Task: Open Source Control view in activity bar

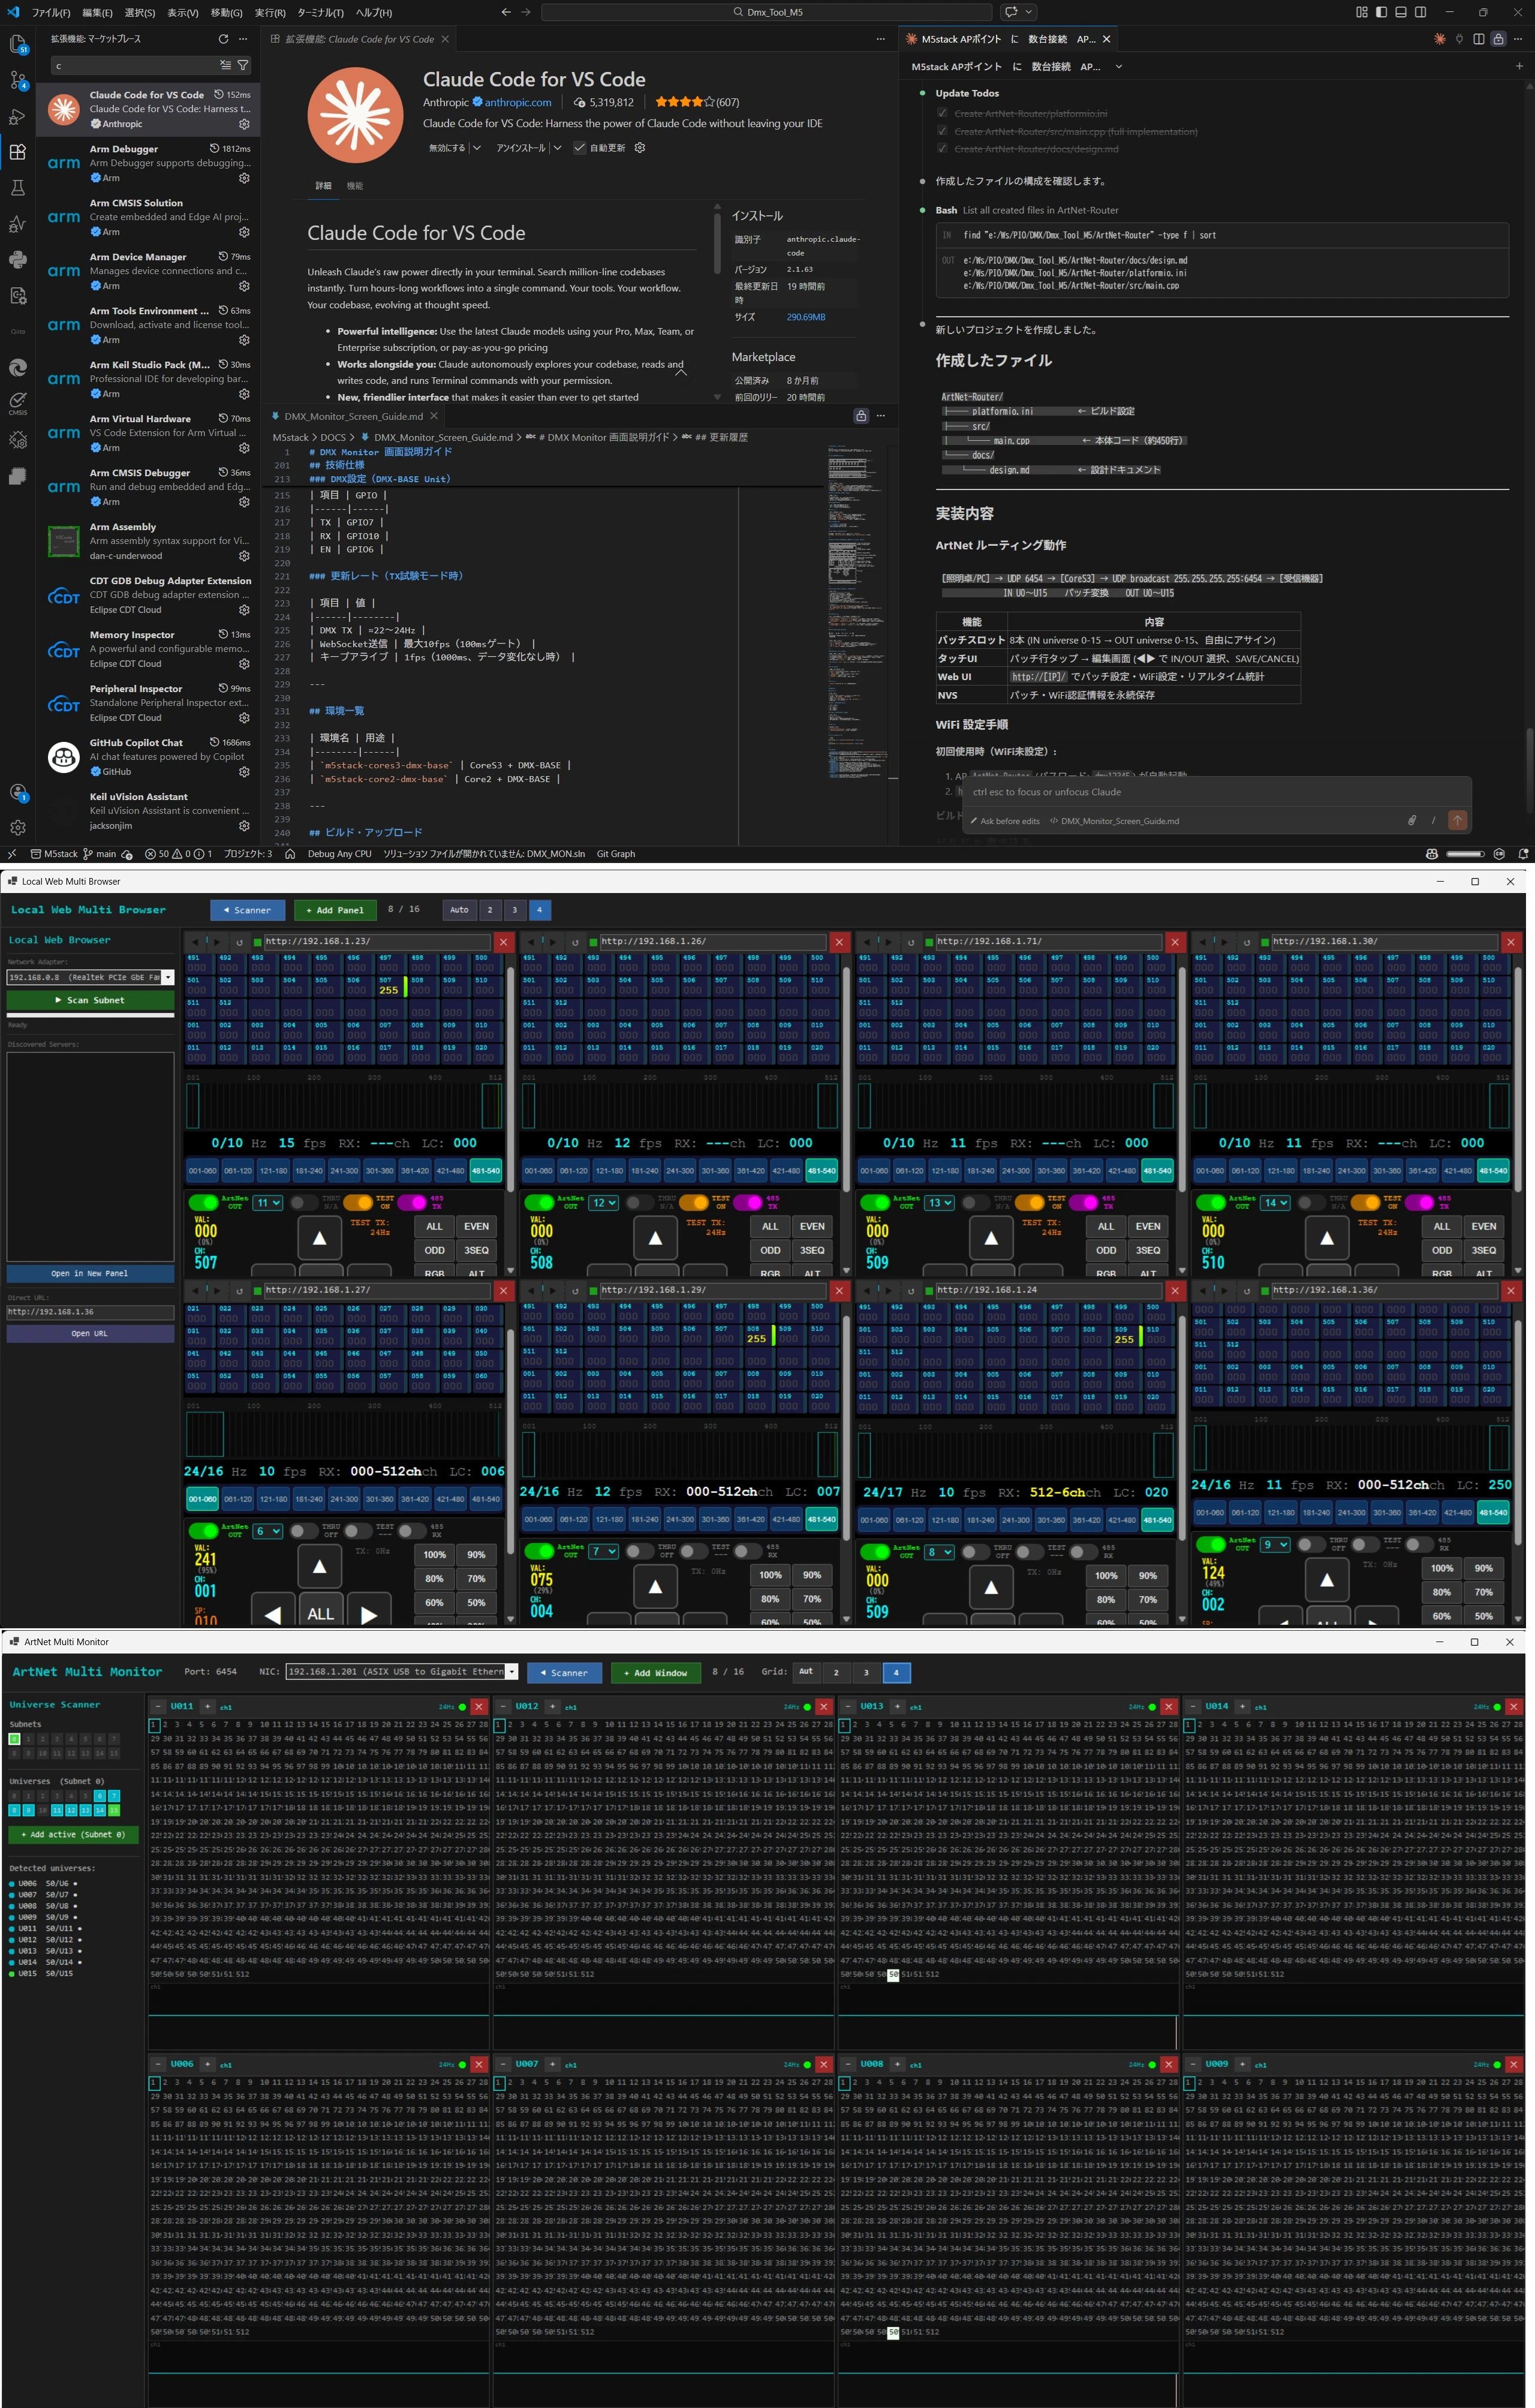Action: 17,80
